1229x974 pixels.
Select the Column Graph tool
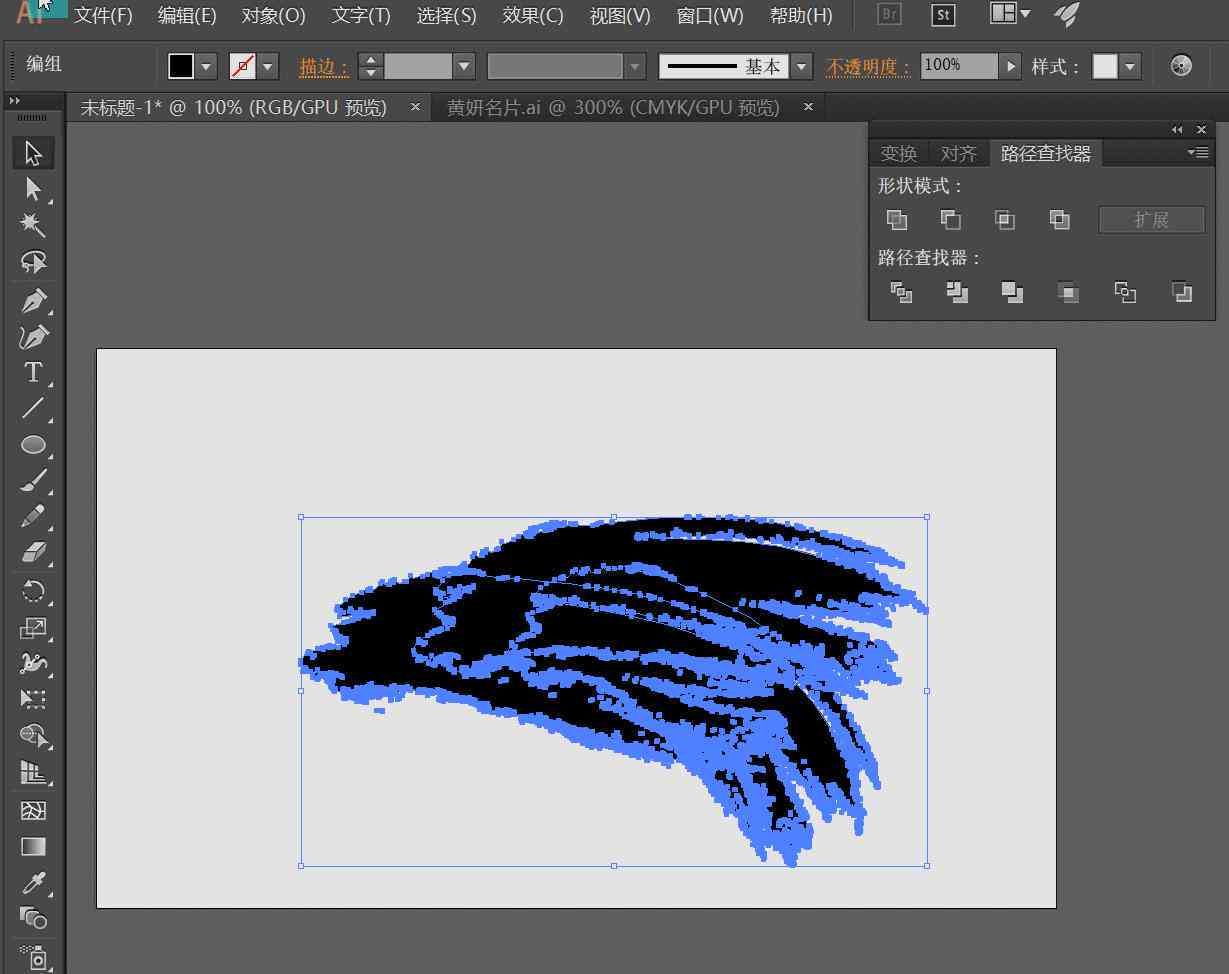pyautogui.click(x=33, y=773)
